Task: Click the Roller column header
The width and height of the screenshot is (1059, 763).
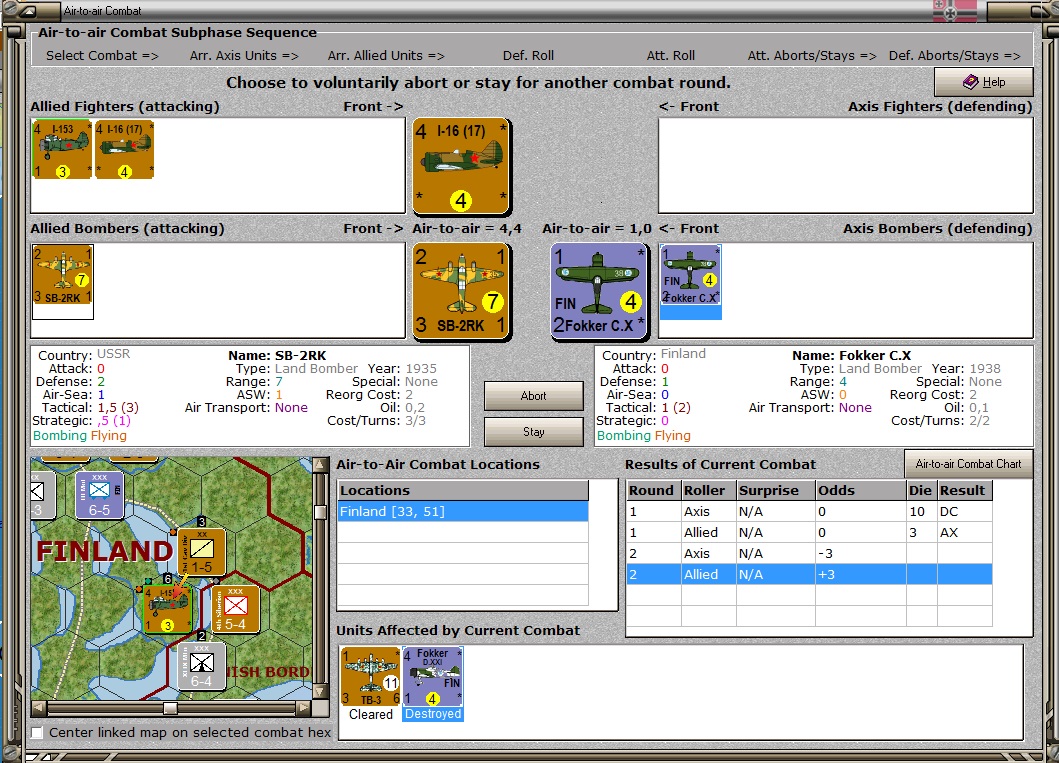Action: click(x=708, y=491)
